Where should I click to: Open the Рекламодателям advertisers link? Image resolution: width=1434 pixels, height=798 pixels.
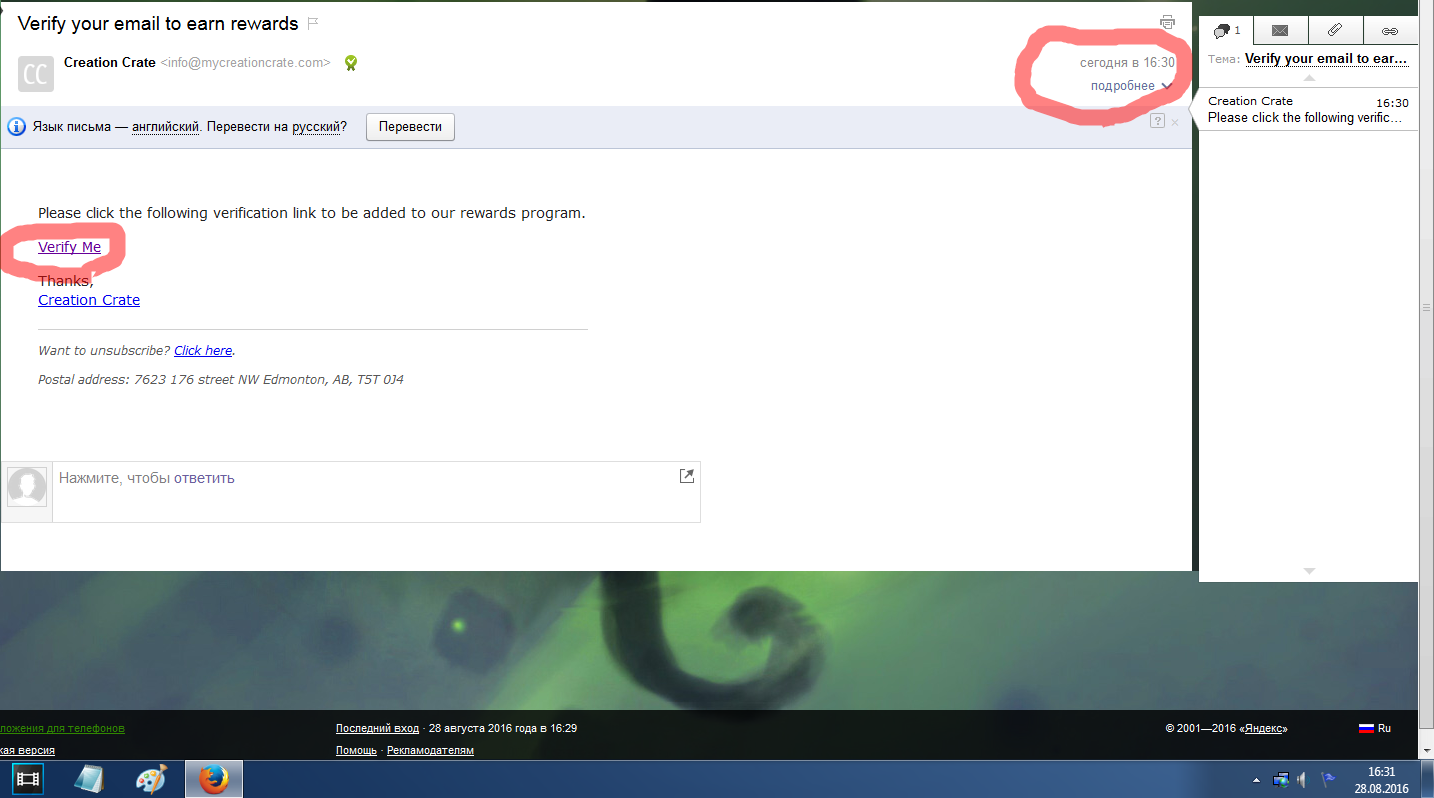430,750
